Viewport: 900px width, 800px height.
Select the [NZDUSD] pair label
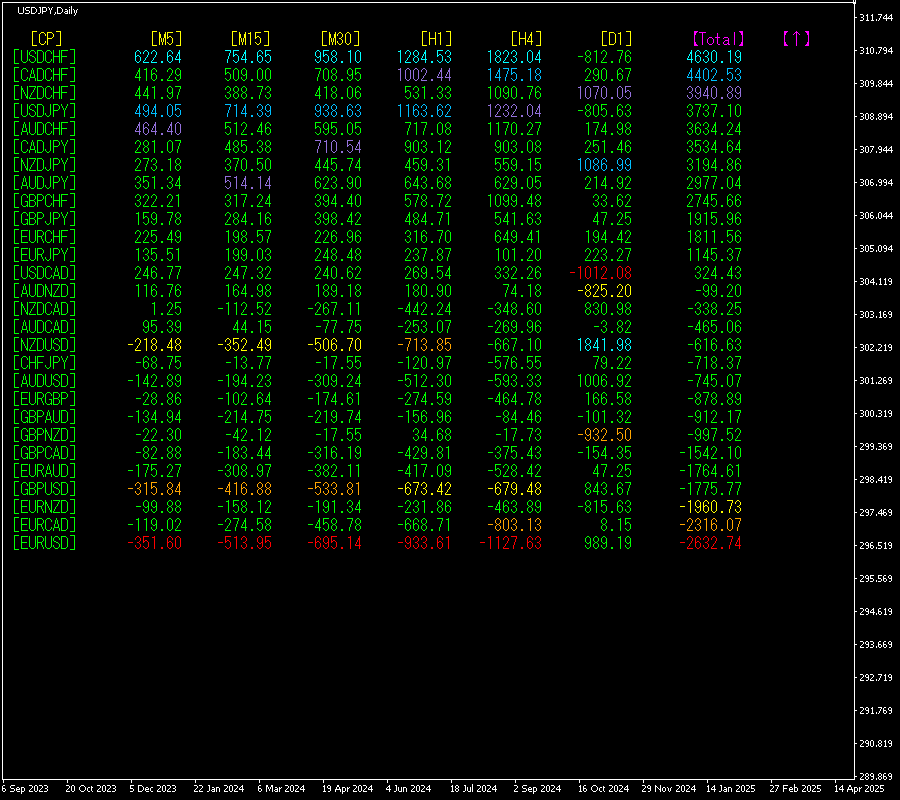pyautogui.click(x=45, y=345)
